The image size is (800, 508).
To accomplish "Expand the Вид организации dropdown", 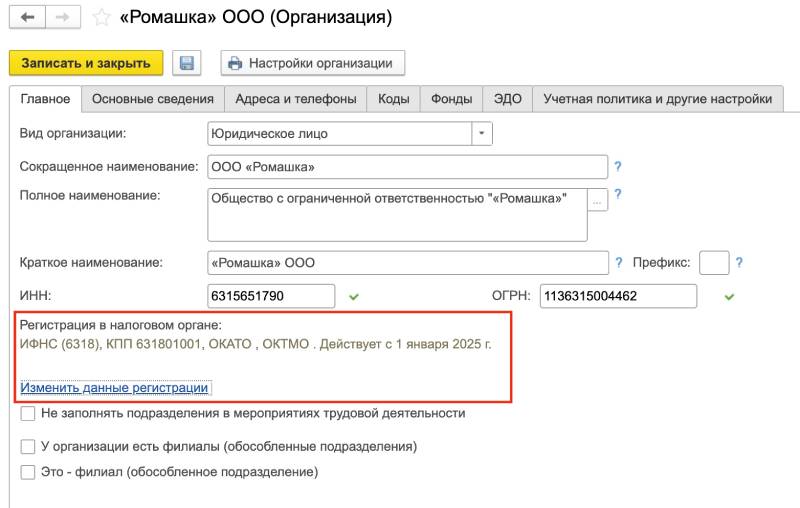I will point(483,133).
